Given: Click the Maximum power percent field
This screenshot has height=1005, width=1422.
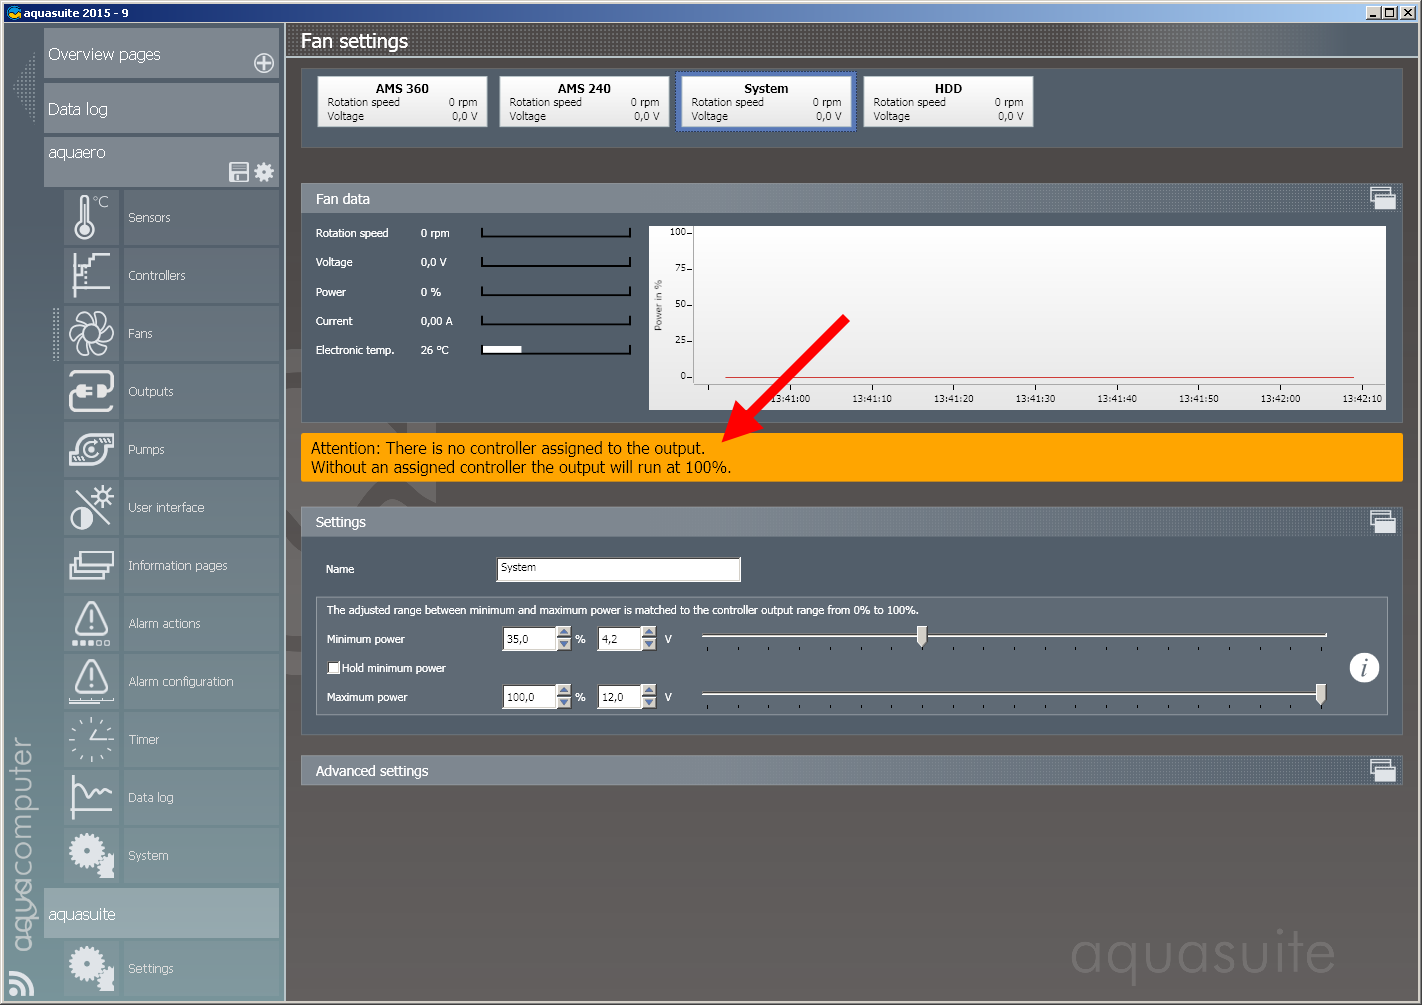Looking at the screenshot, I should point(530,697).
